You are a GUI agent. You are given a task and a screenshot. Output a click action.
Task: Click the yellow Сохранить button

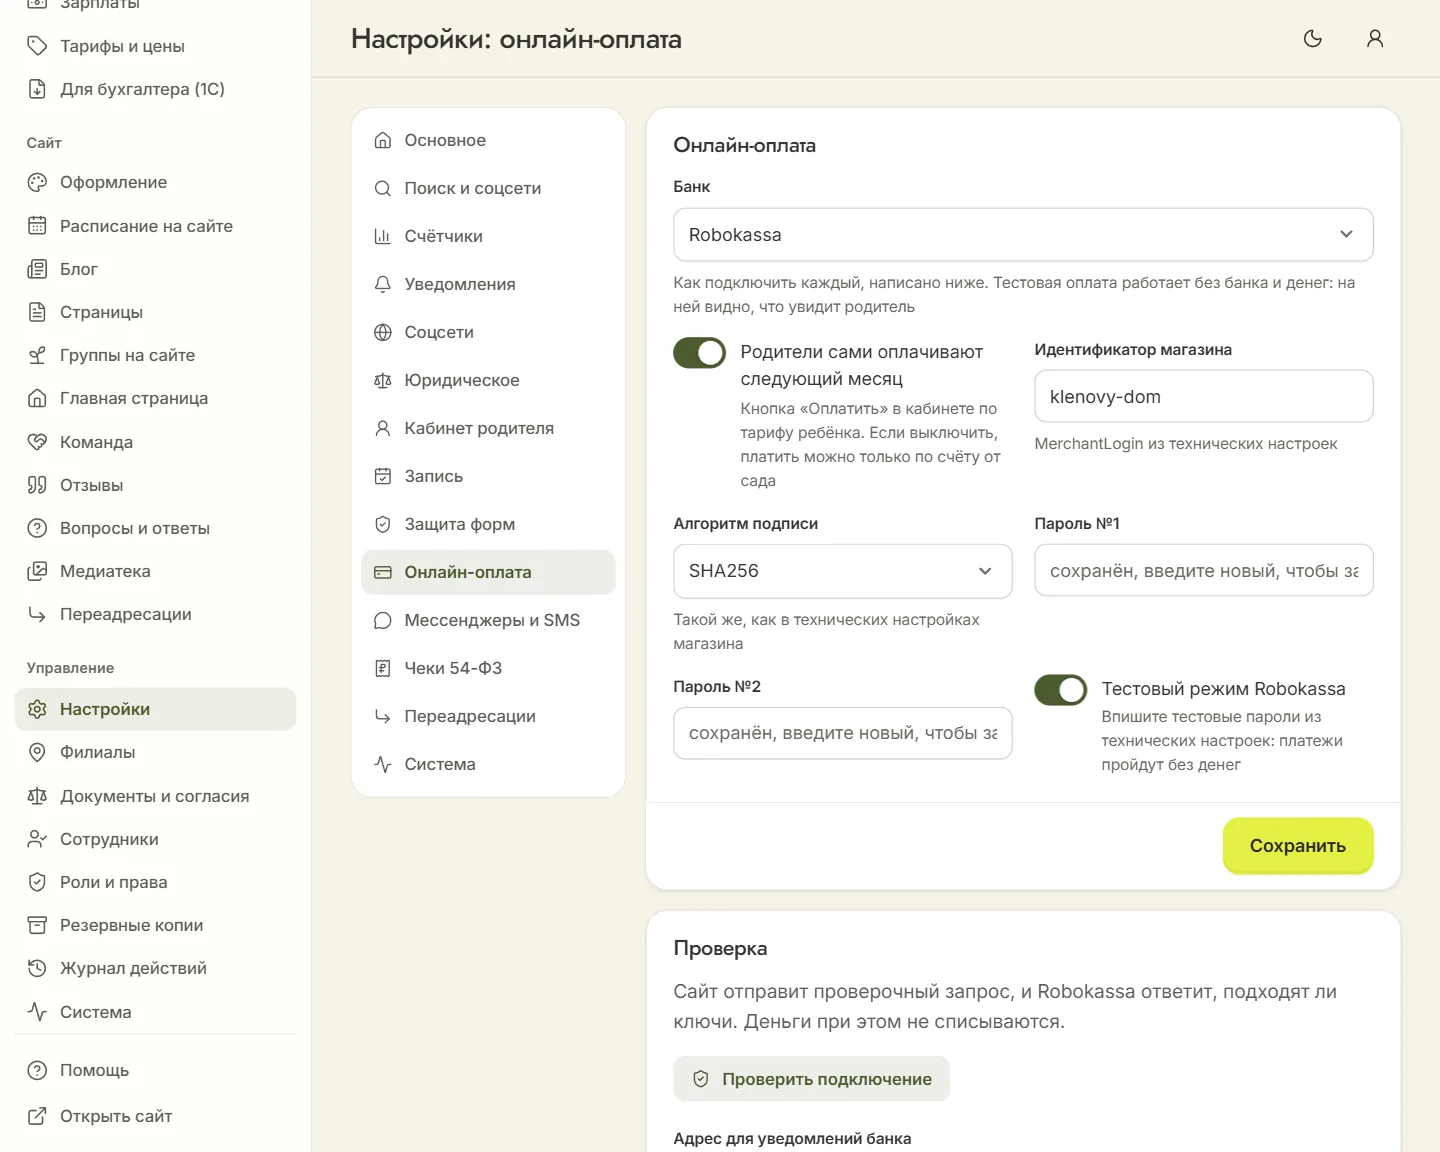(1298, 846)
